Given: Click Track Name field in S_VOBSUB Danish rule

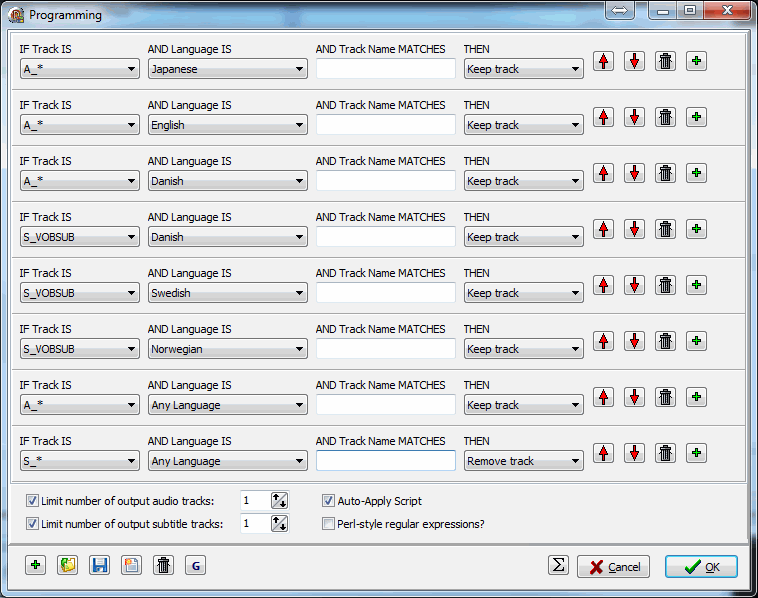Looking at the screenshot, I should click(386, 237).
